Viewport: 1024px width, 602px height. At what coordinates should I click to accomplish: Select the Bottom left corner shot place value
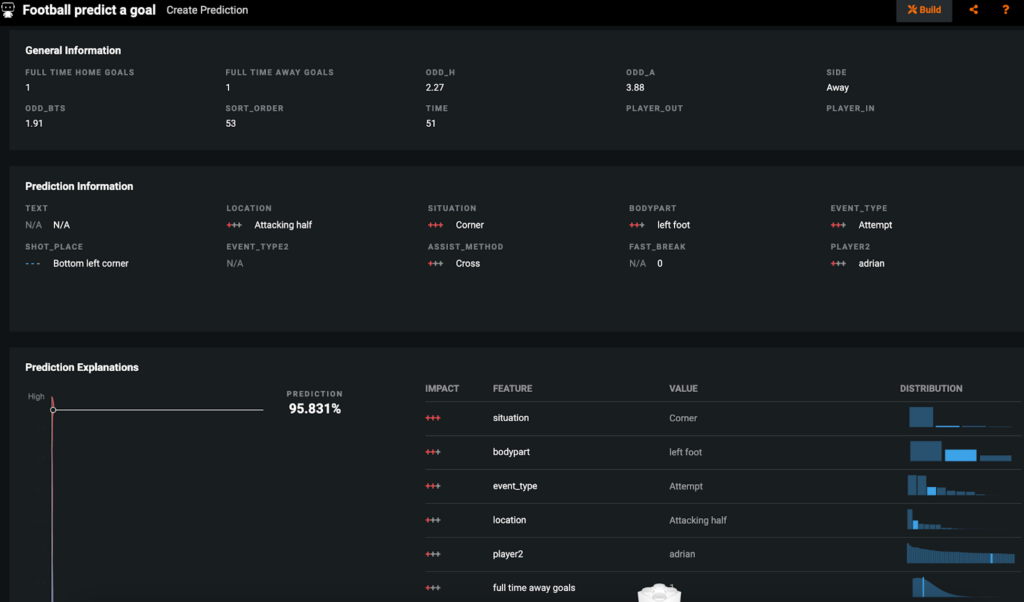(x=90, y=264)
